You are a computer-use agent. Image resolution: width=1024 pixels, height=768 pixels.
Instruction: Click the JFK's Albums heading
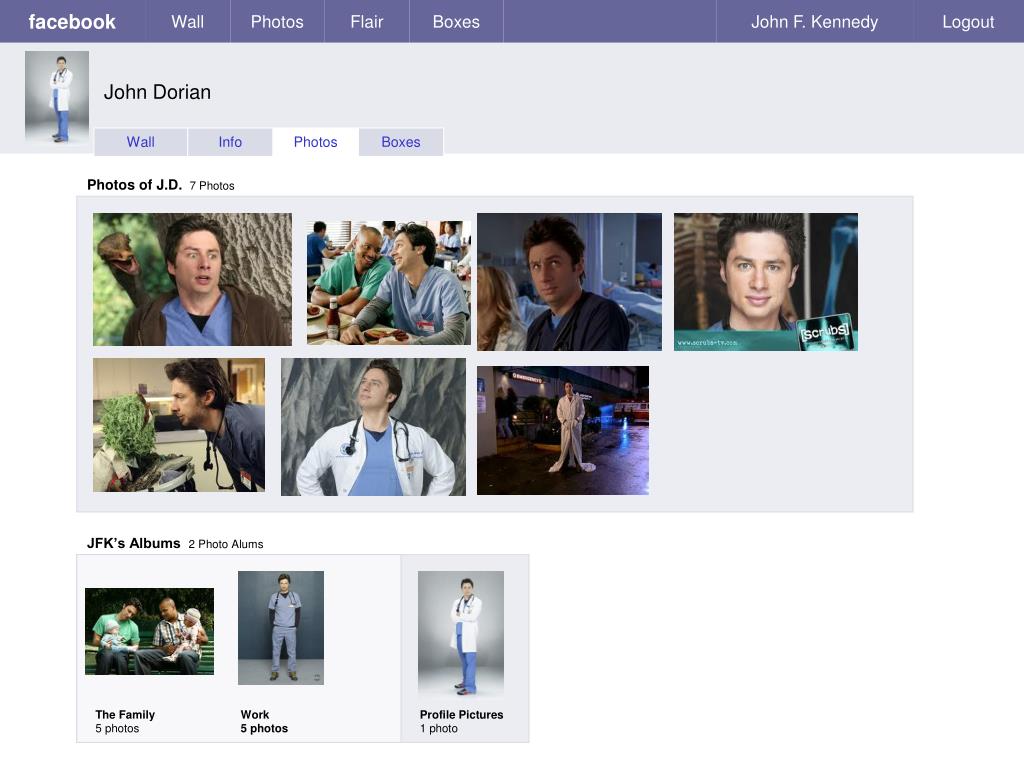click(134, 543)
